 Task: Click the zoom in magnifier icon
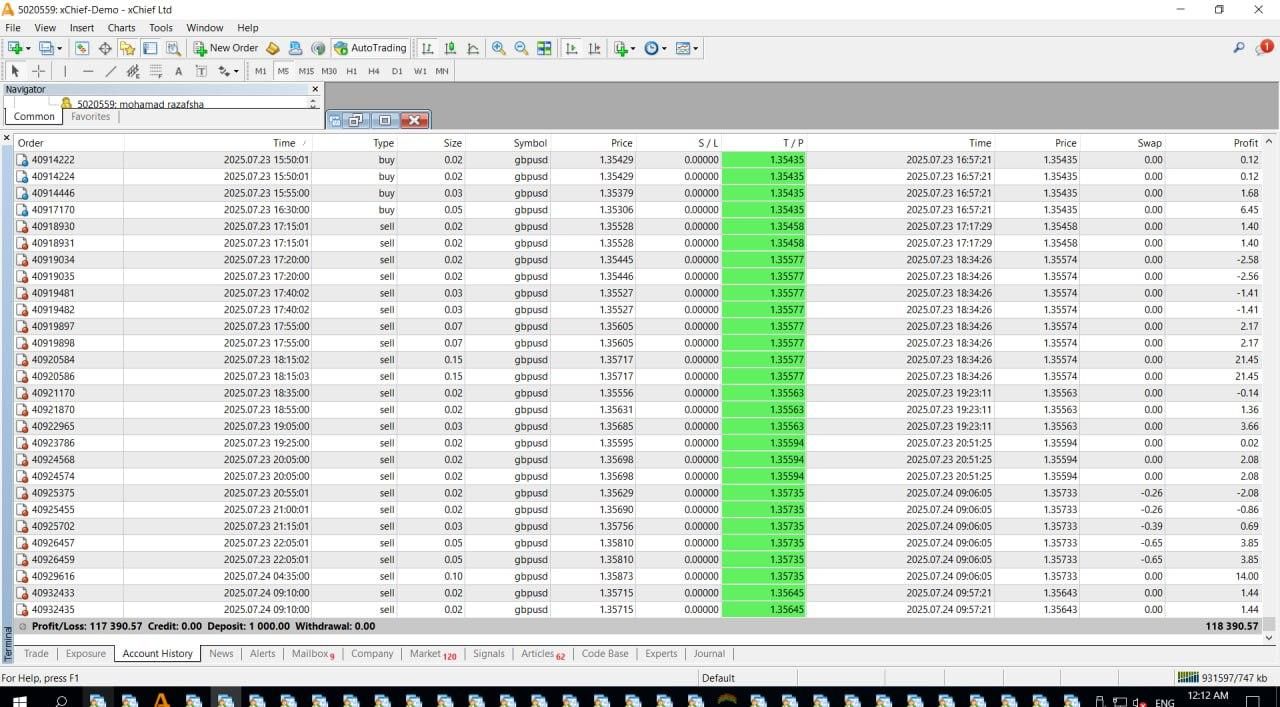tap(498, 48)
